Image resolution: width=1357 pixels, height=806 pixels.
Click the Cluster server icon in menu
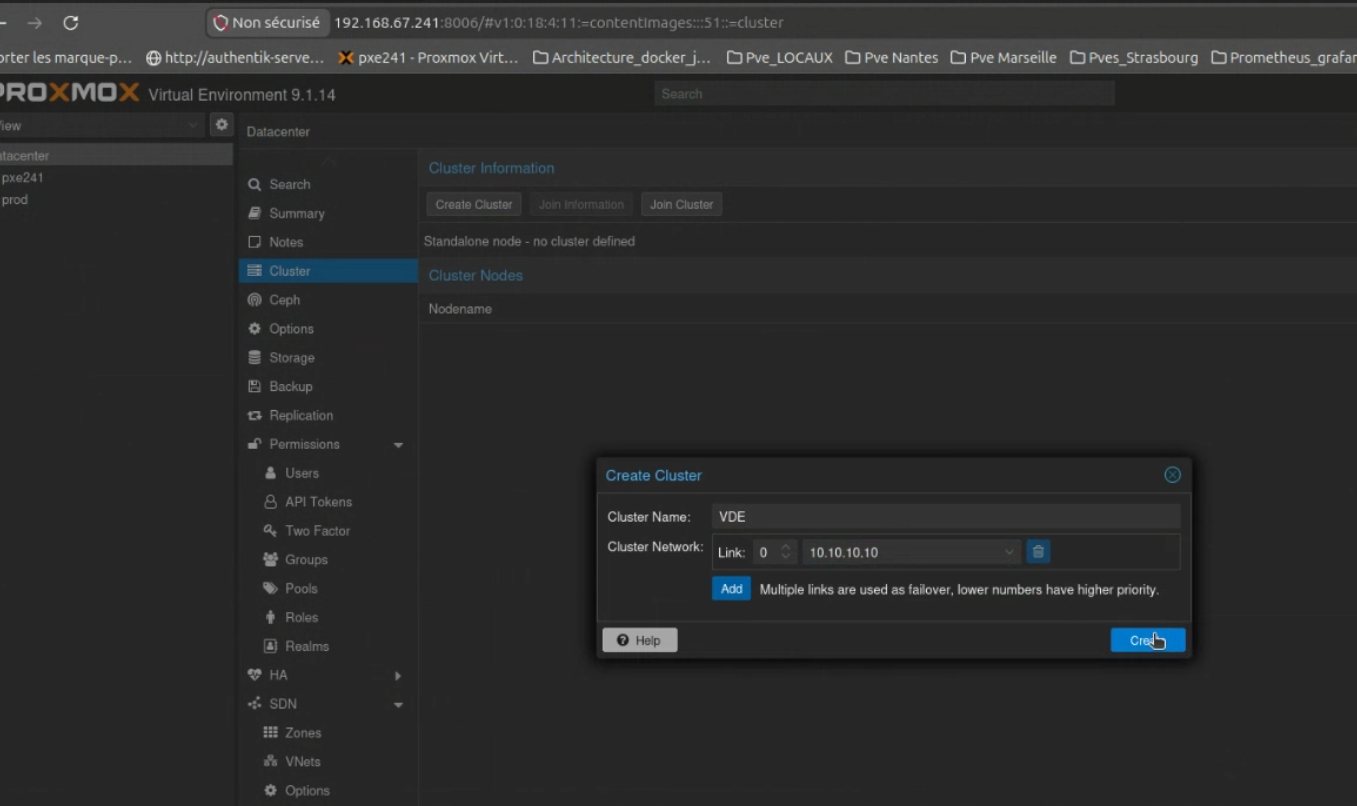[x=254, y=271]
